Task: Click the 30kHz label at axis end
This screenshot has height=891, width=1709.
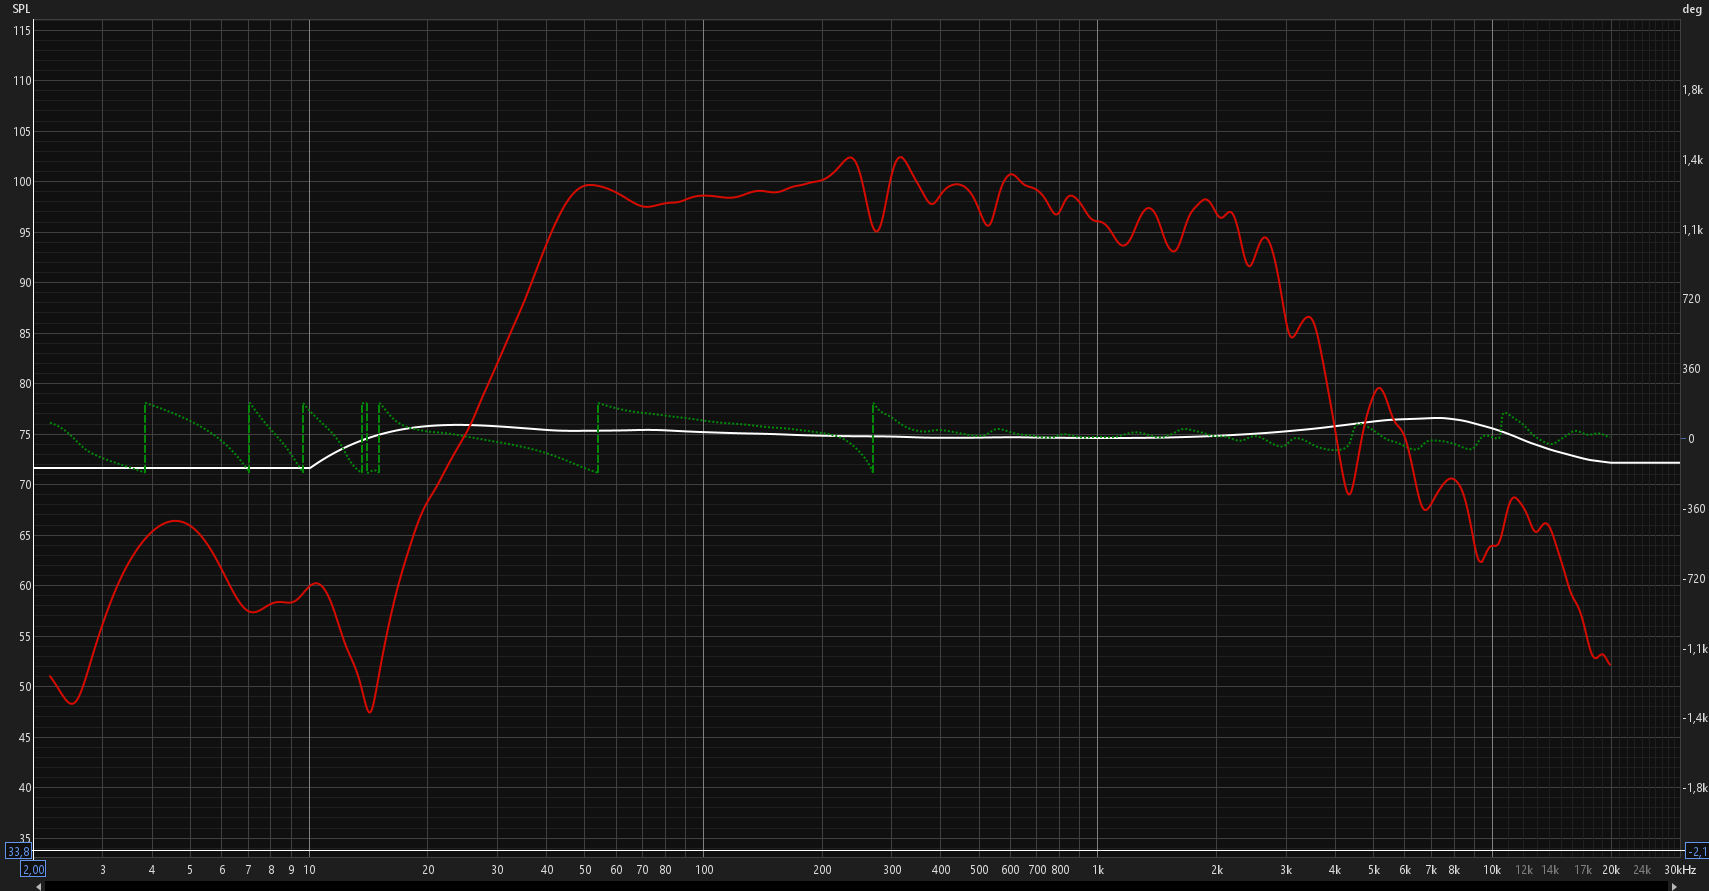Action: click(1680, 870)
